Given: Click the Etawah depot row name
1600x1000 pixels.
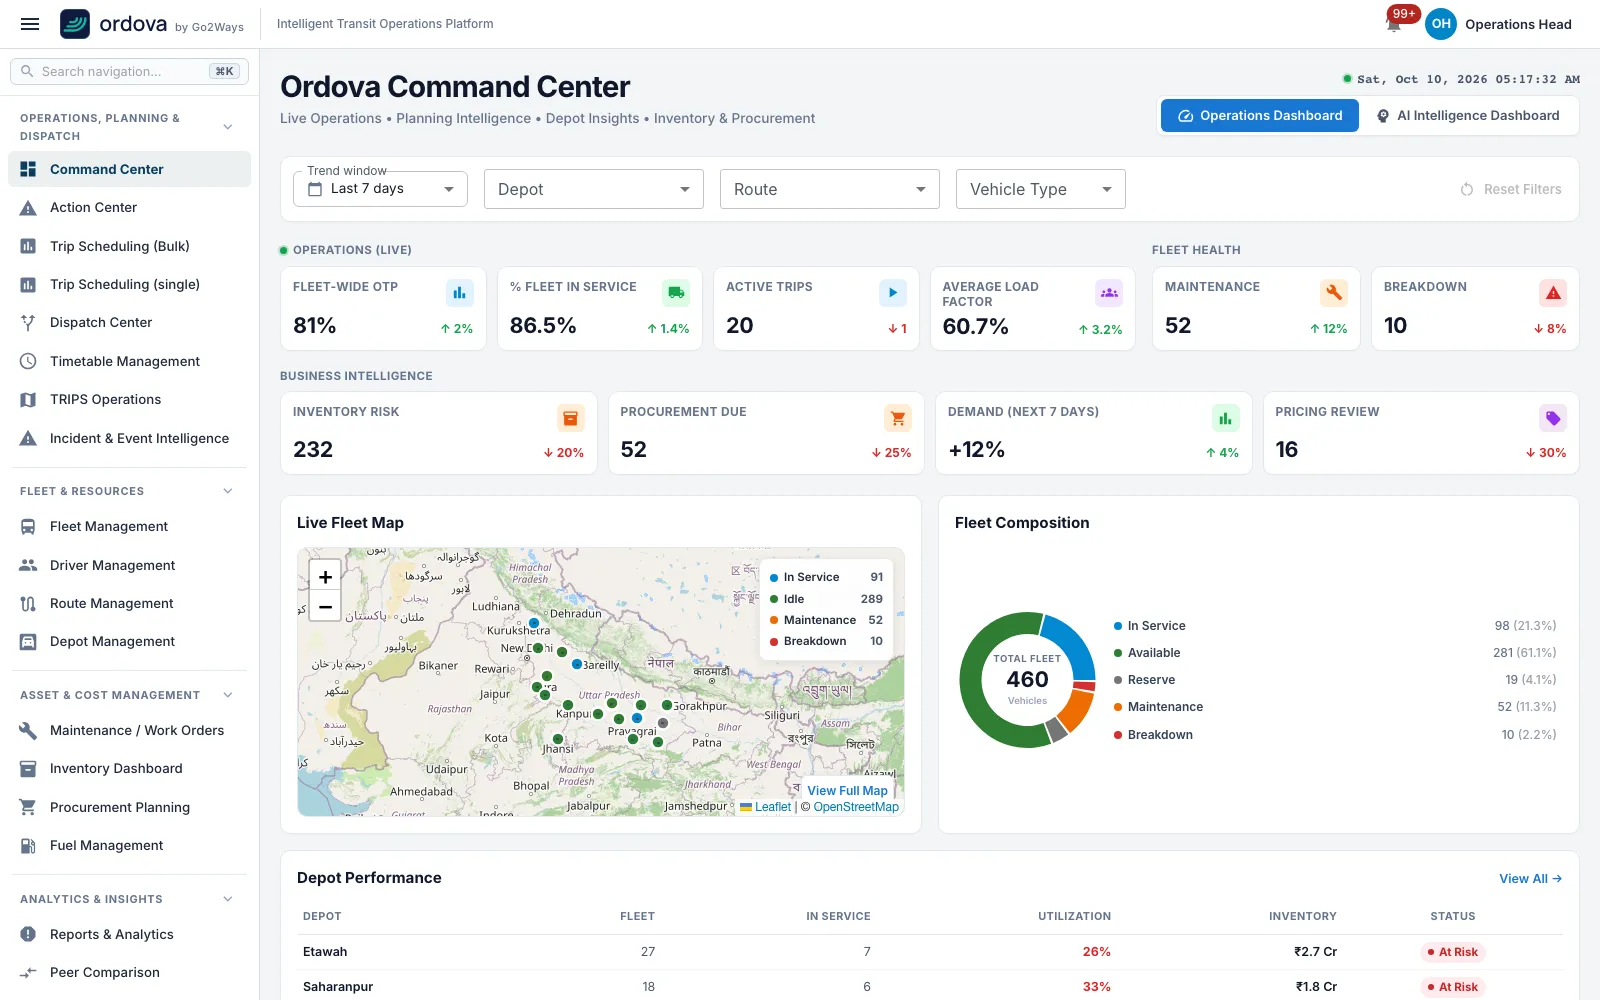Looking at the screenshot, I should click(325, 952).
